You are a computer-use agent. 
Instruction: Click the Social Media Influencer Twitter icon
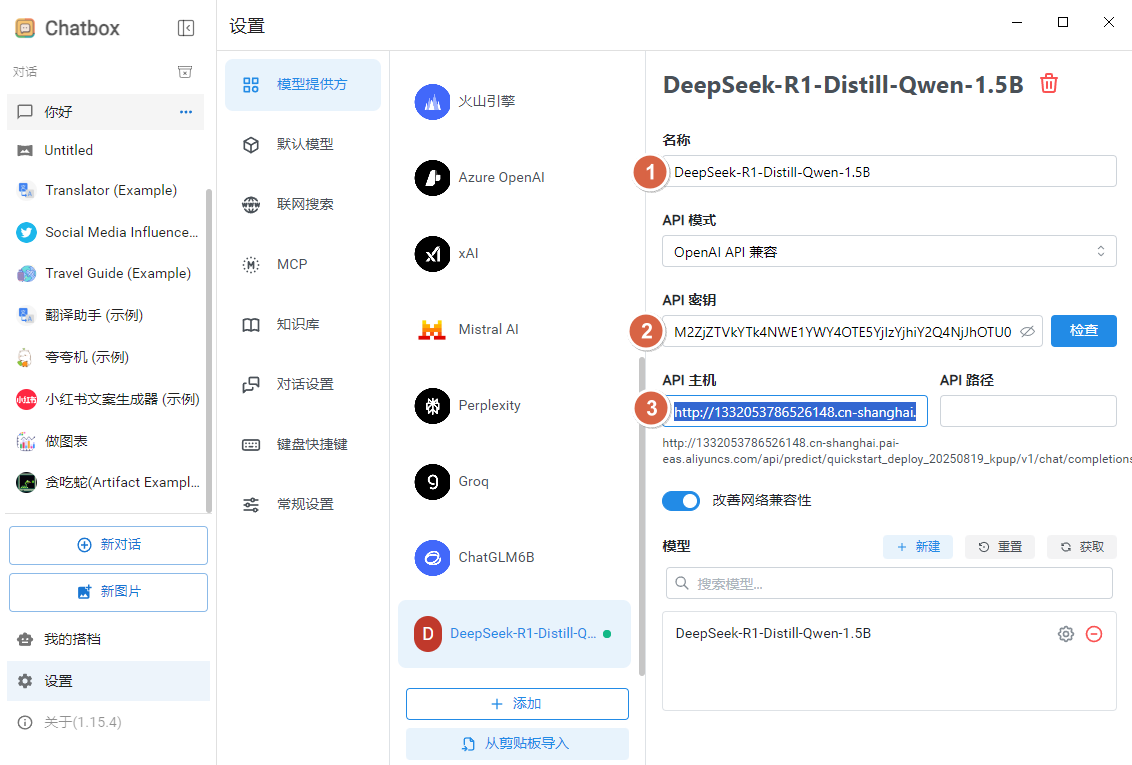(26, 232)
